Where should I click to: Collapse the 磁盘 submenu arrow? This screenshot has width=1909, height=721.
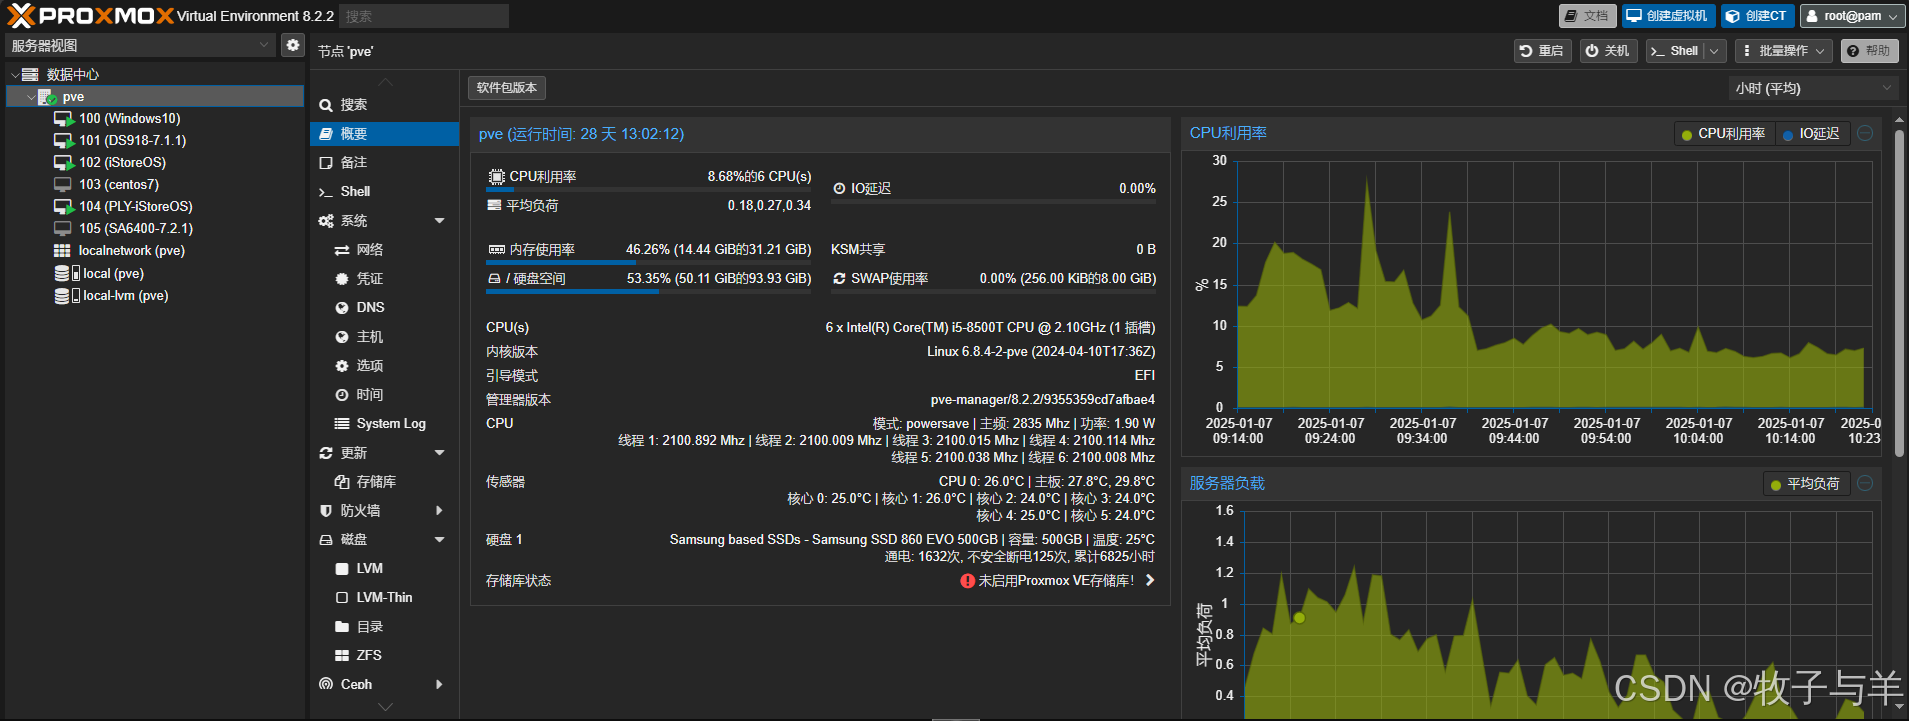click(x=439, y=540)
